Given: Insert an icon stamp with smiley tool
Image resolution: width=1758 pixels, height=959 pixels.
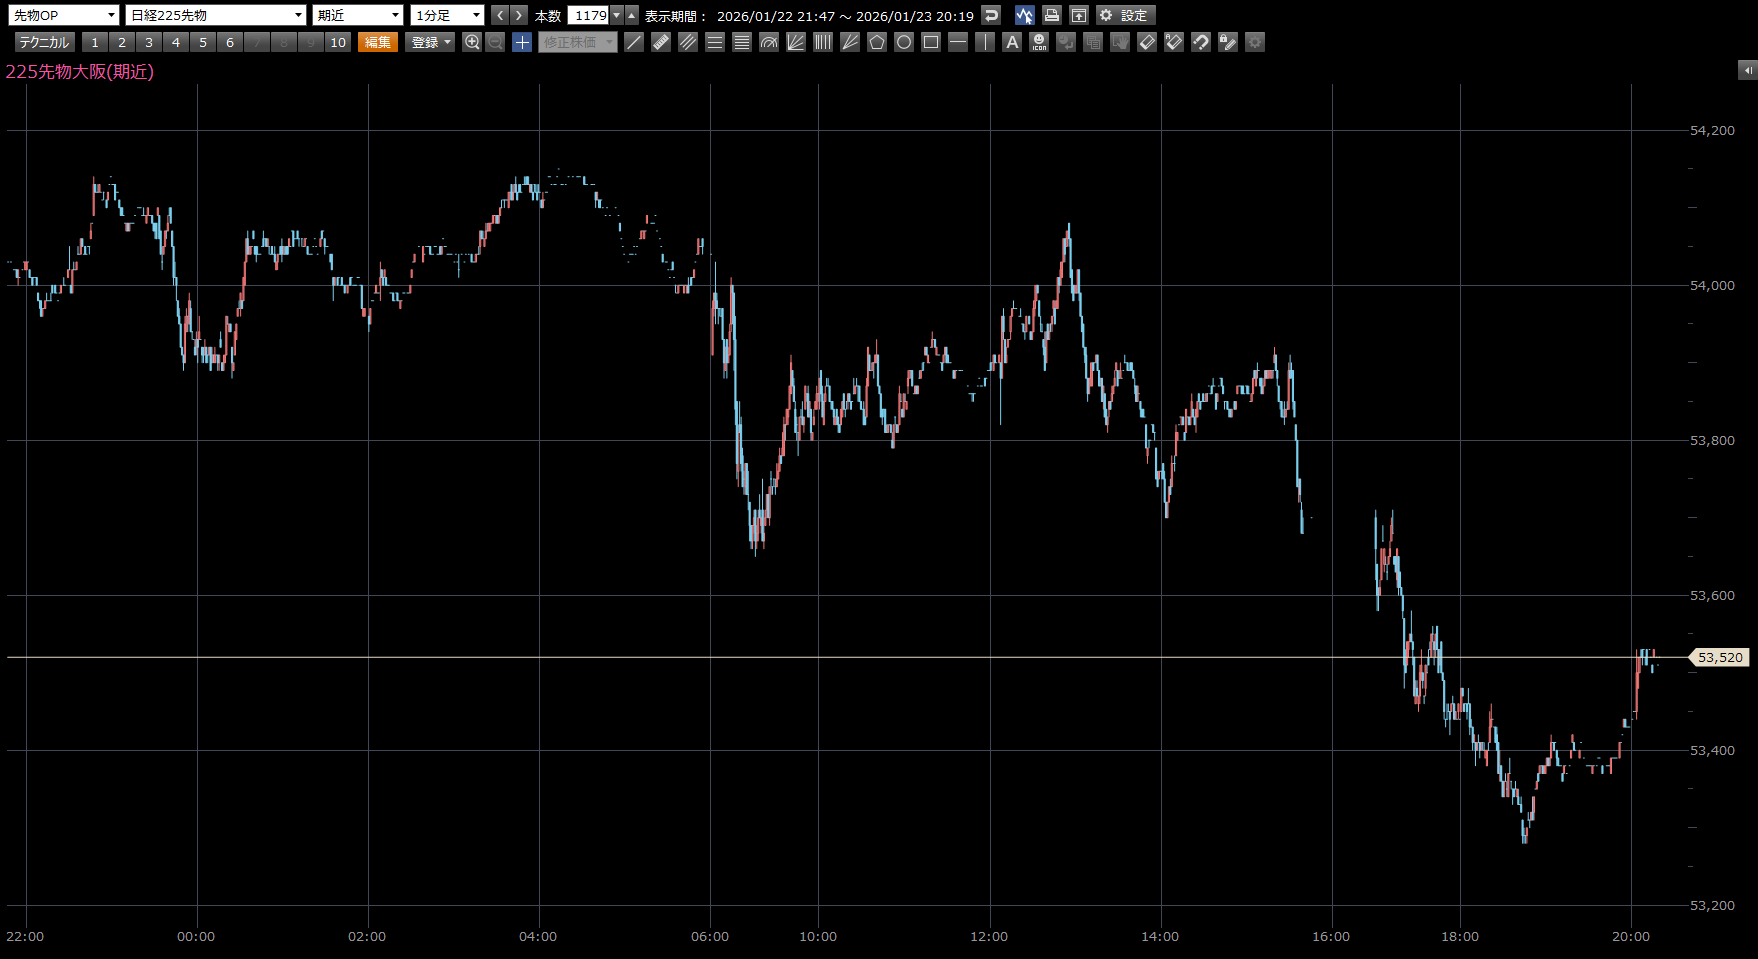Looking at the screenshot, I should point(1039,42).
